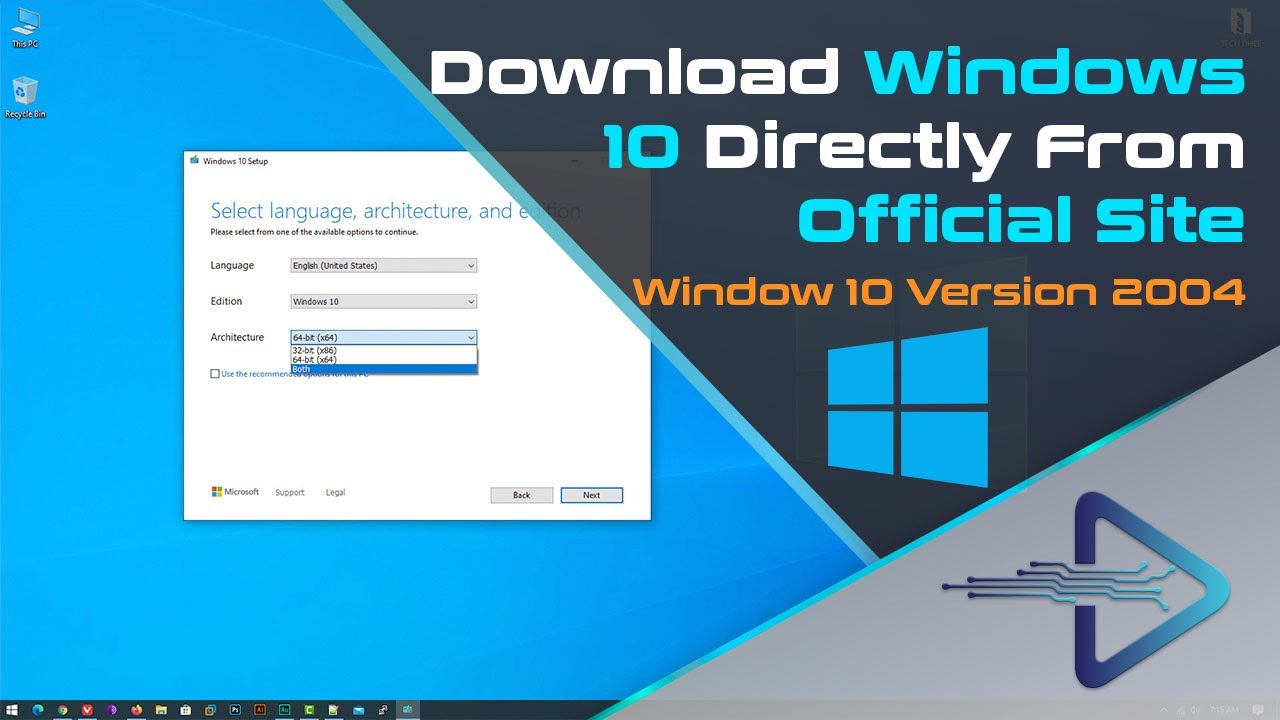1280x720 pixels.
Task: Launch Vivaldi browser from the taskbar
Action: click(87, 710)
